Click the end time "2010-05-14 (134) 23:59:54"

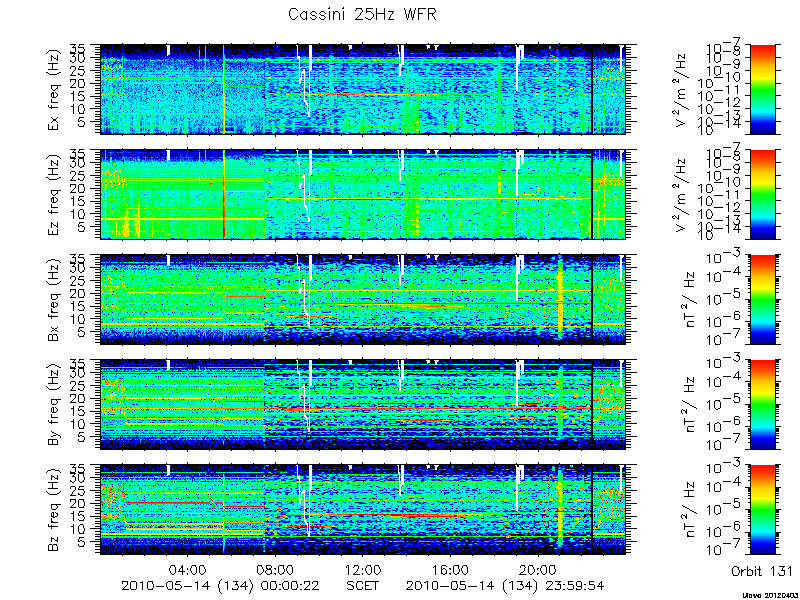point(505,585)
